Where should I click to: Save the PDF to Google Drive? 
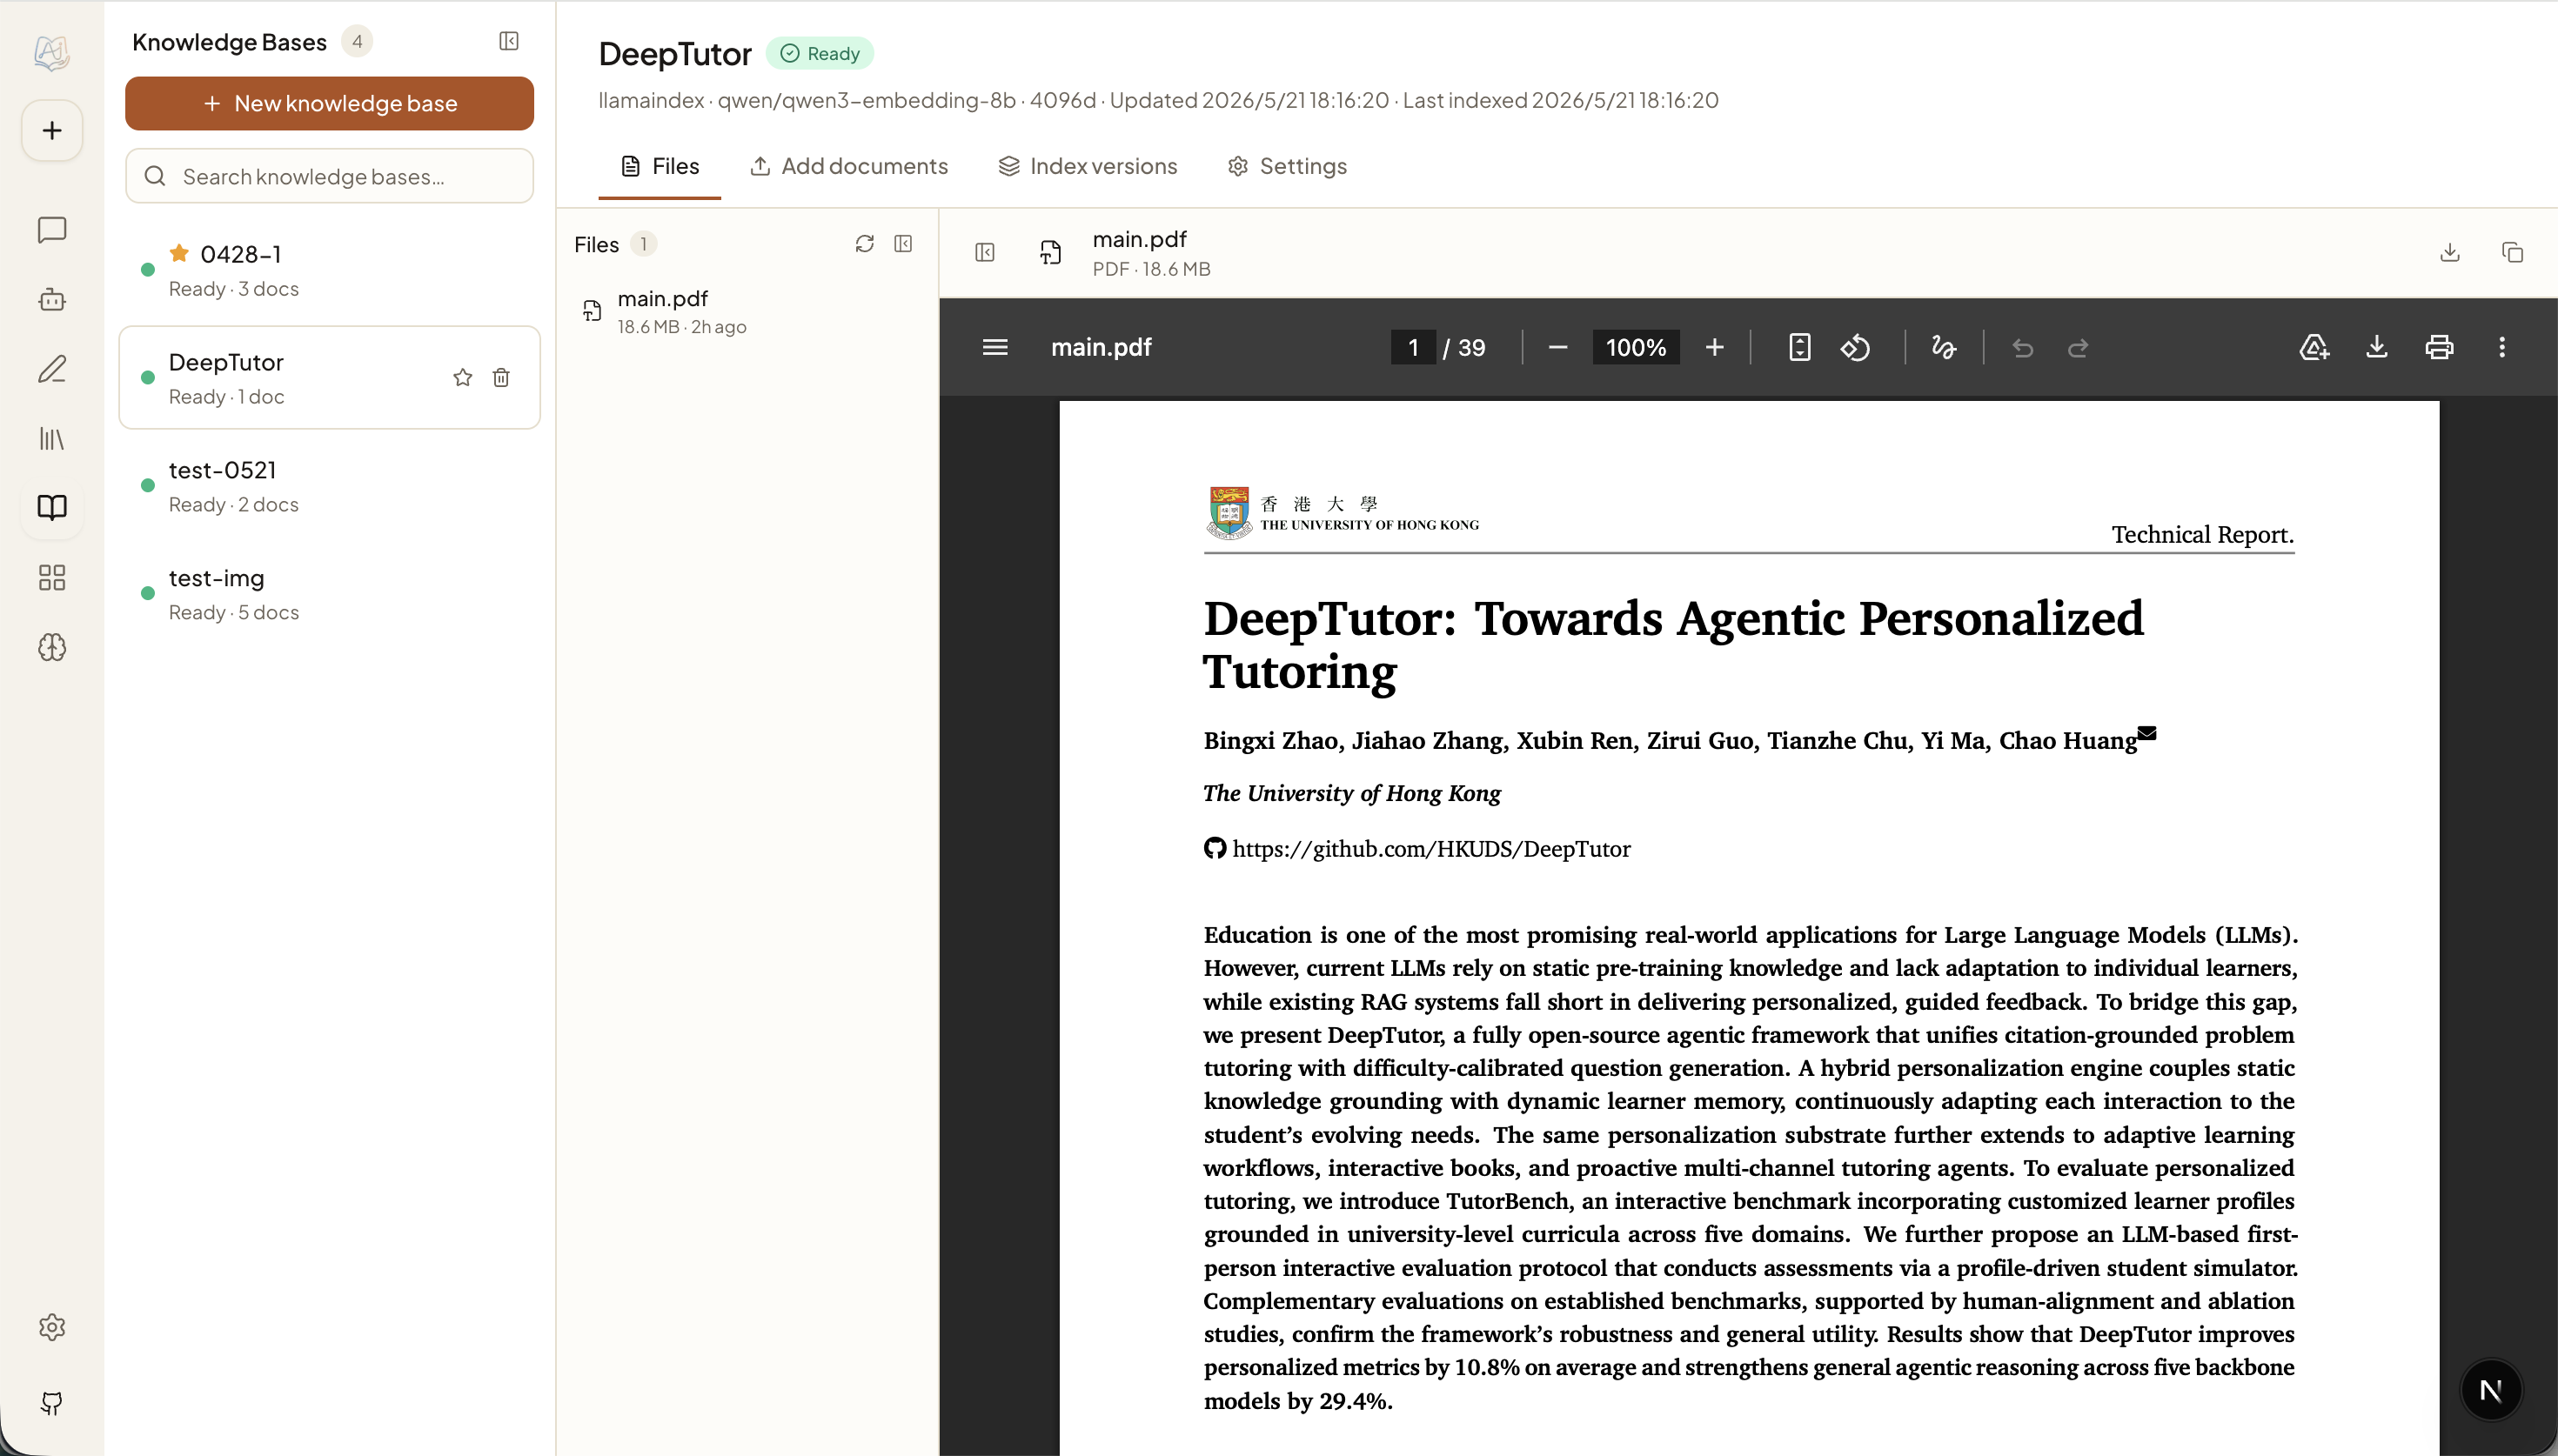point(2314,347)
